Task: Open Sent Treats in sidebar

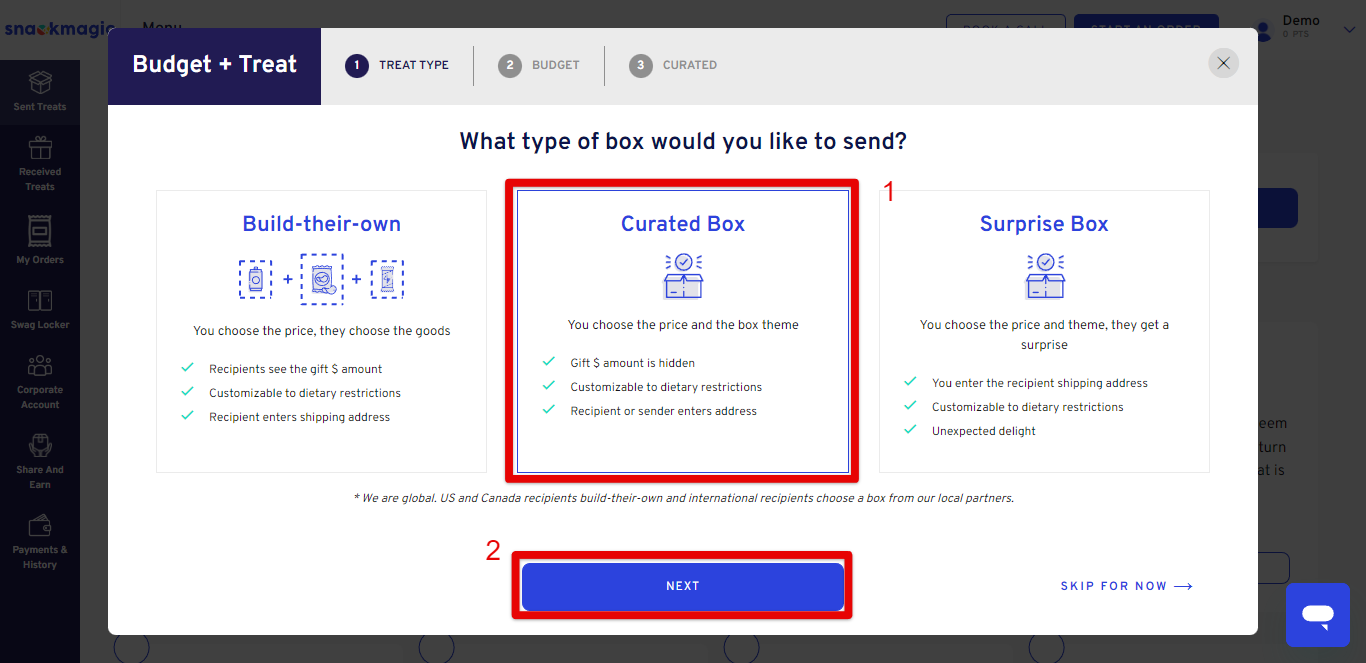Action: coord(40,91)
